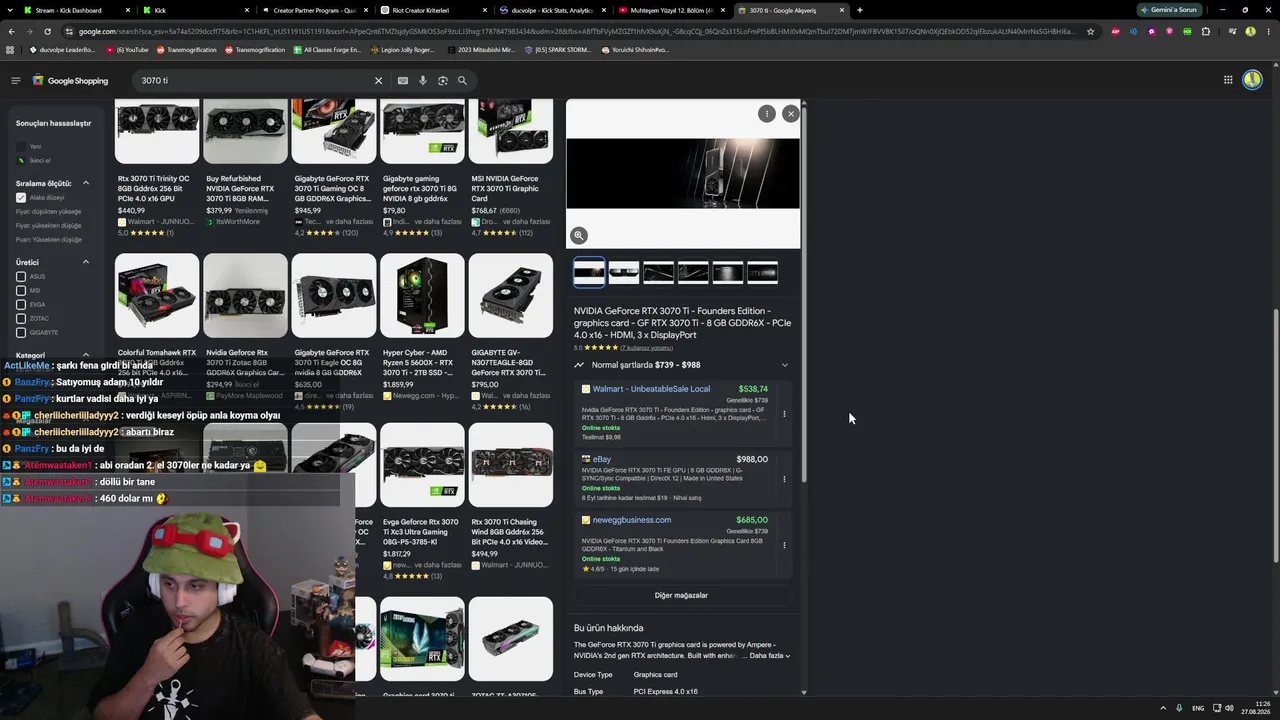The width and height of the screenshot is (1280, 720).
Task: Open the Google apps grid
Action: [1228, 80]
